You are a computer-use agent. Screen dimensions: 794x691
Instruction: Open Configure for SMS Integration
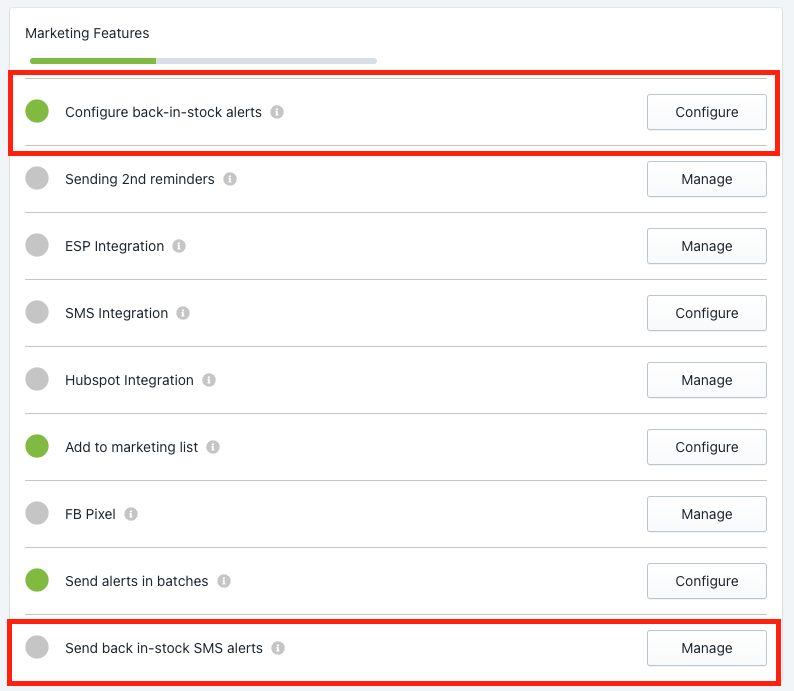tap(707, 313)
